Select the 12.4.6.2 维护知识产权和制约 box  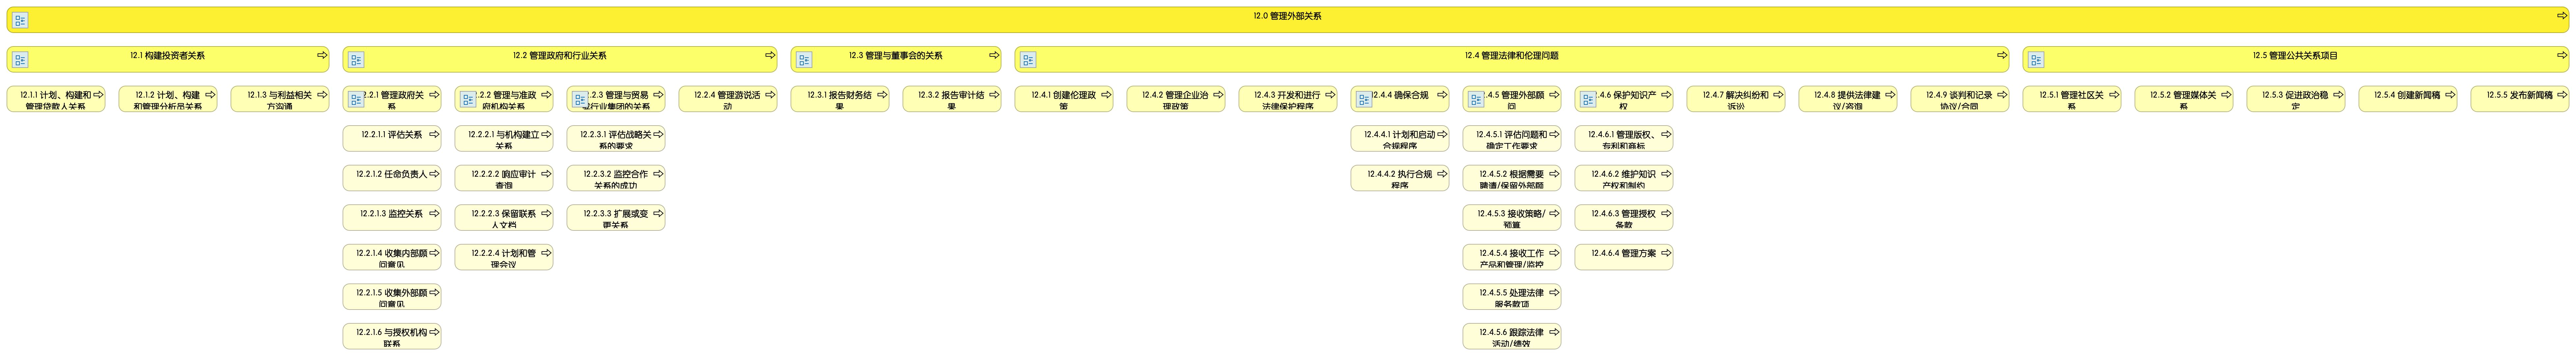coord(1624,178)
